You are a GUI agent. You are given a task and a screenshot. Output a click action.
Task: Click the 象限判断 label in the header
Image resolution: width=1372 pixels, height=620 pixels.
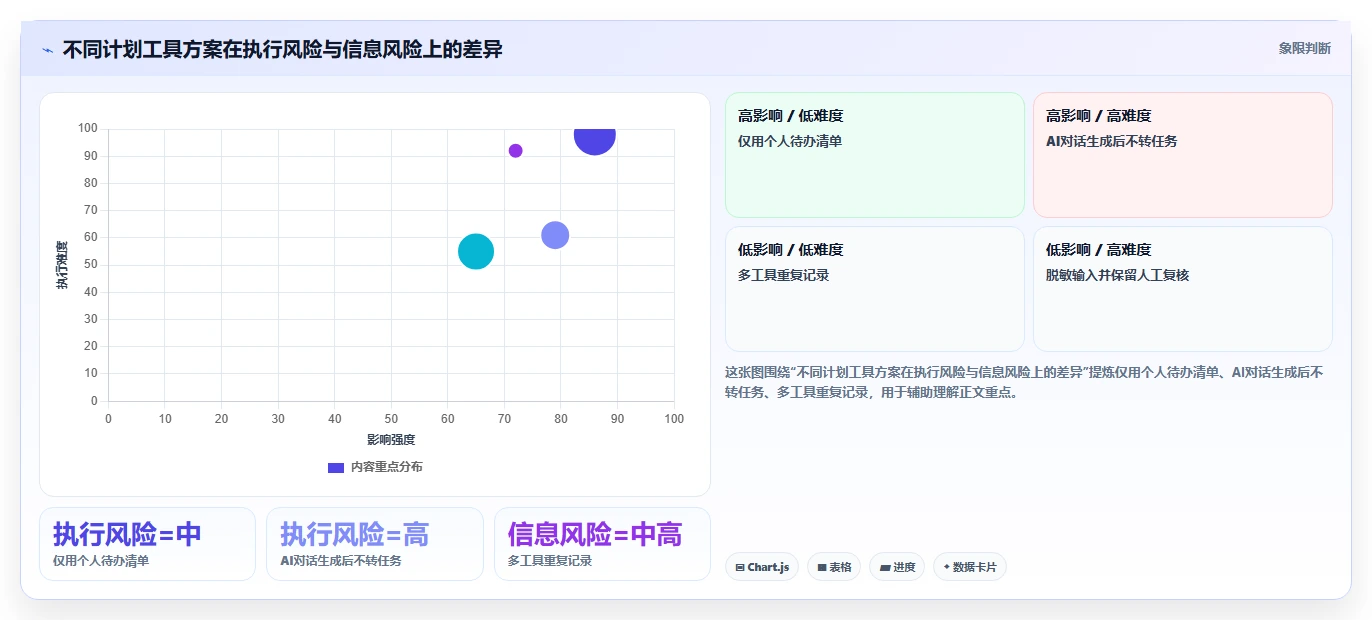1304,48
